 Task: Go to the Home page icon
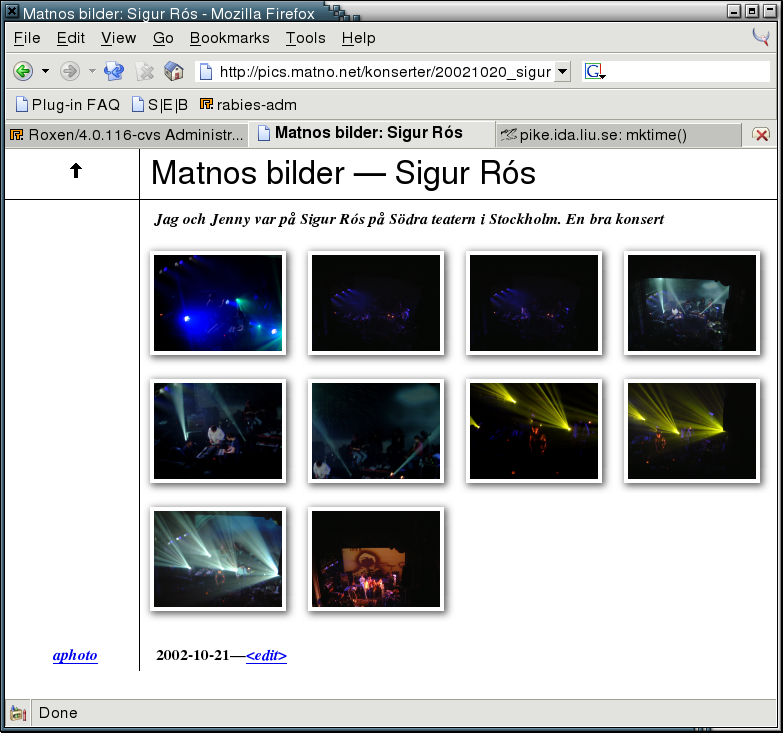click(x=174, y=71)
